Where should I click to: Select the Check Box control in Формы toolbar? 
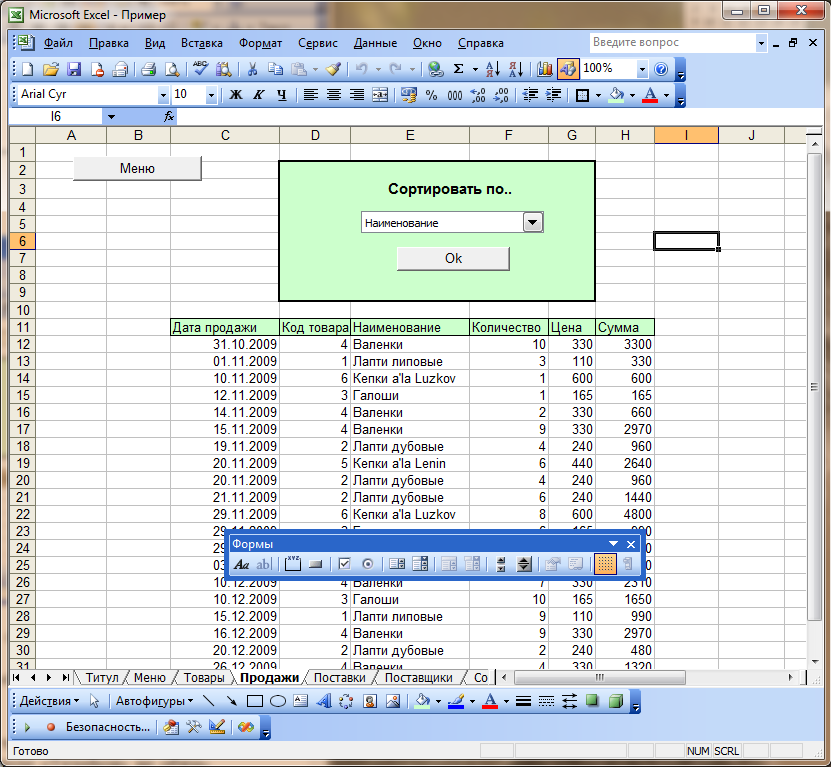coord(344,564)
